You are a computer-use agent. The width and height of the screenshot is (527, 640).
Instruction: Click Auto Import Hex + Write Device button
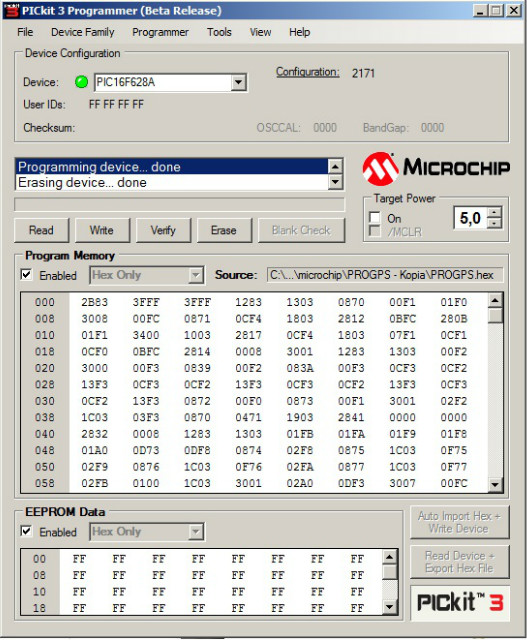coord(460,522)
